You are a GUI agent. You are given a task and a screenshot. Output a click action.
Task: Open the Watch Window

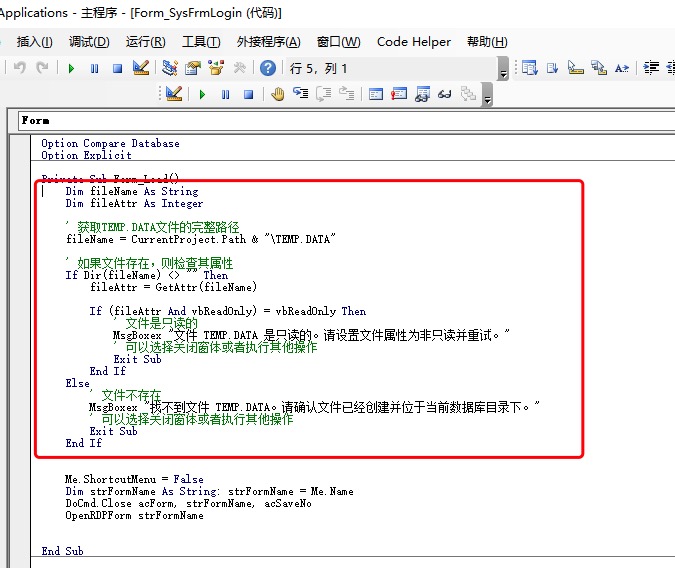(x=422, y=94)
